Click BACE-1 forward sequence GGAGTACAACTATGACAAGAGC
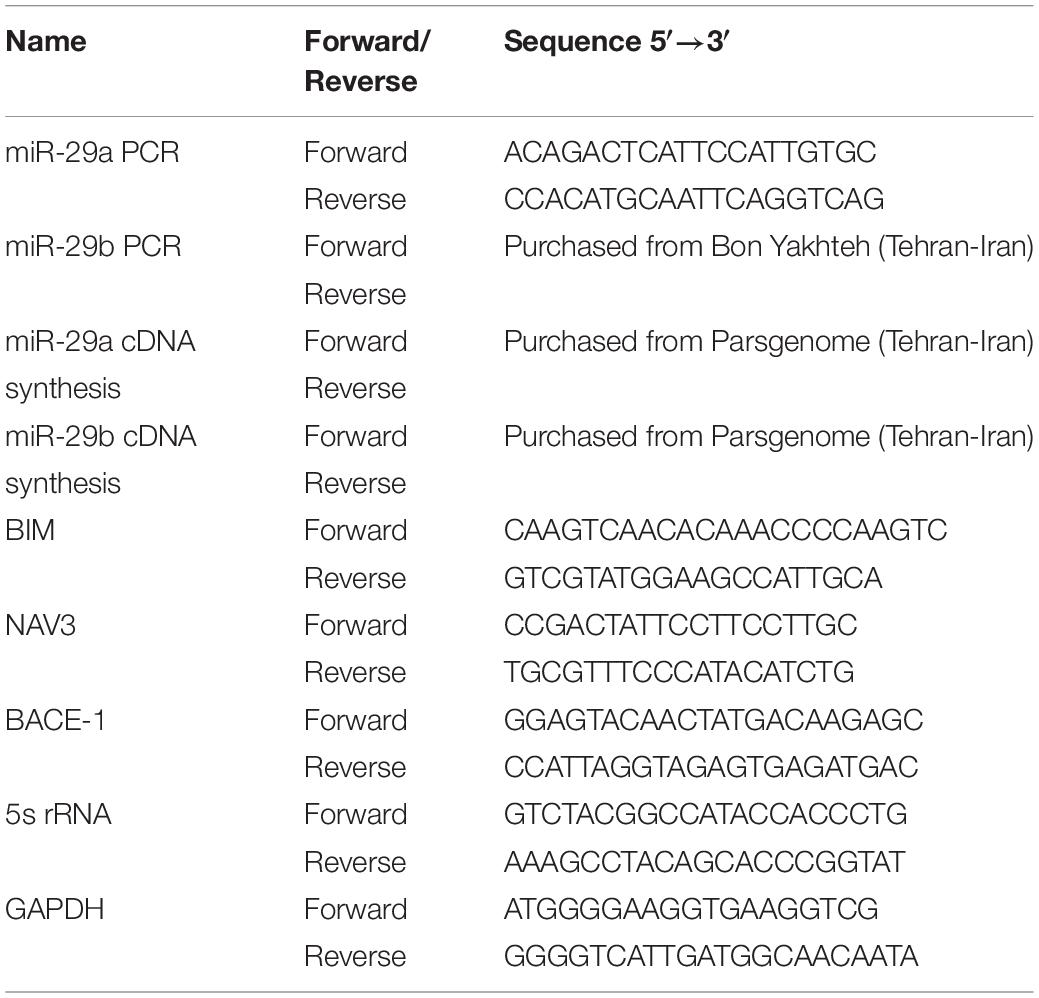Image resolution: width=1039 pixels, height=998 pixels. (x=713, y=720)
